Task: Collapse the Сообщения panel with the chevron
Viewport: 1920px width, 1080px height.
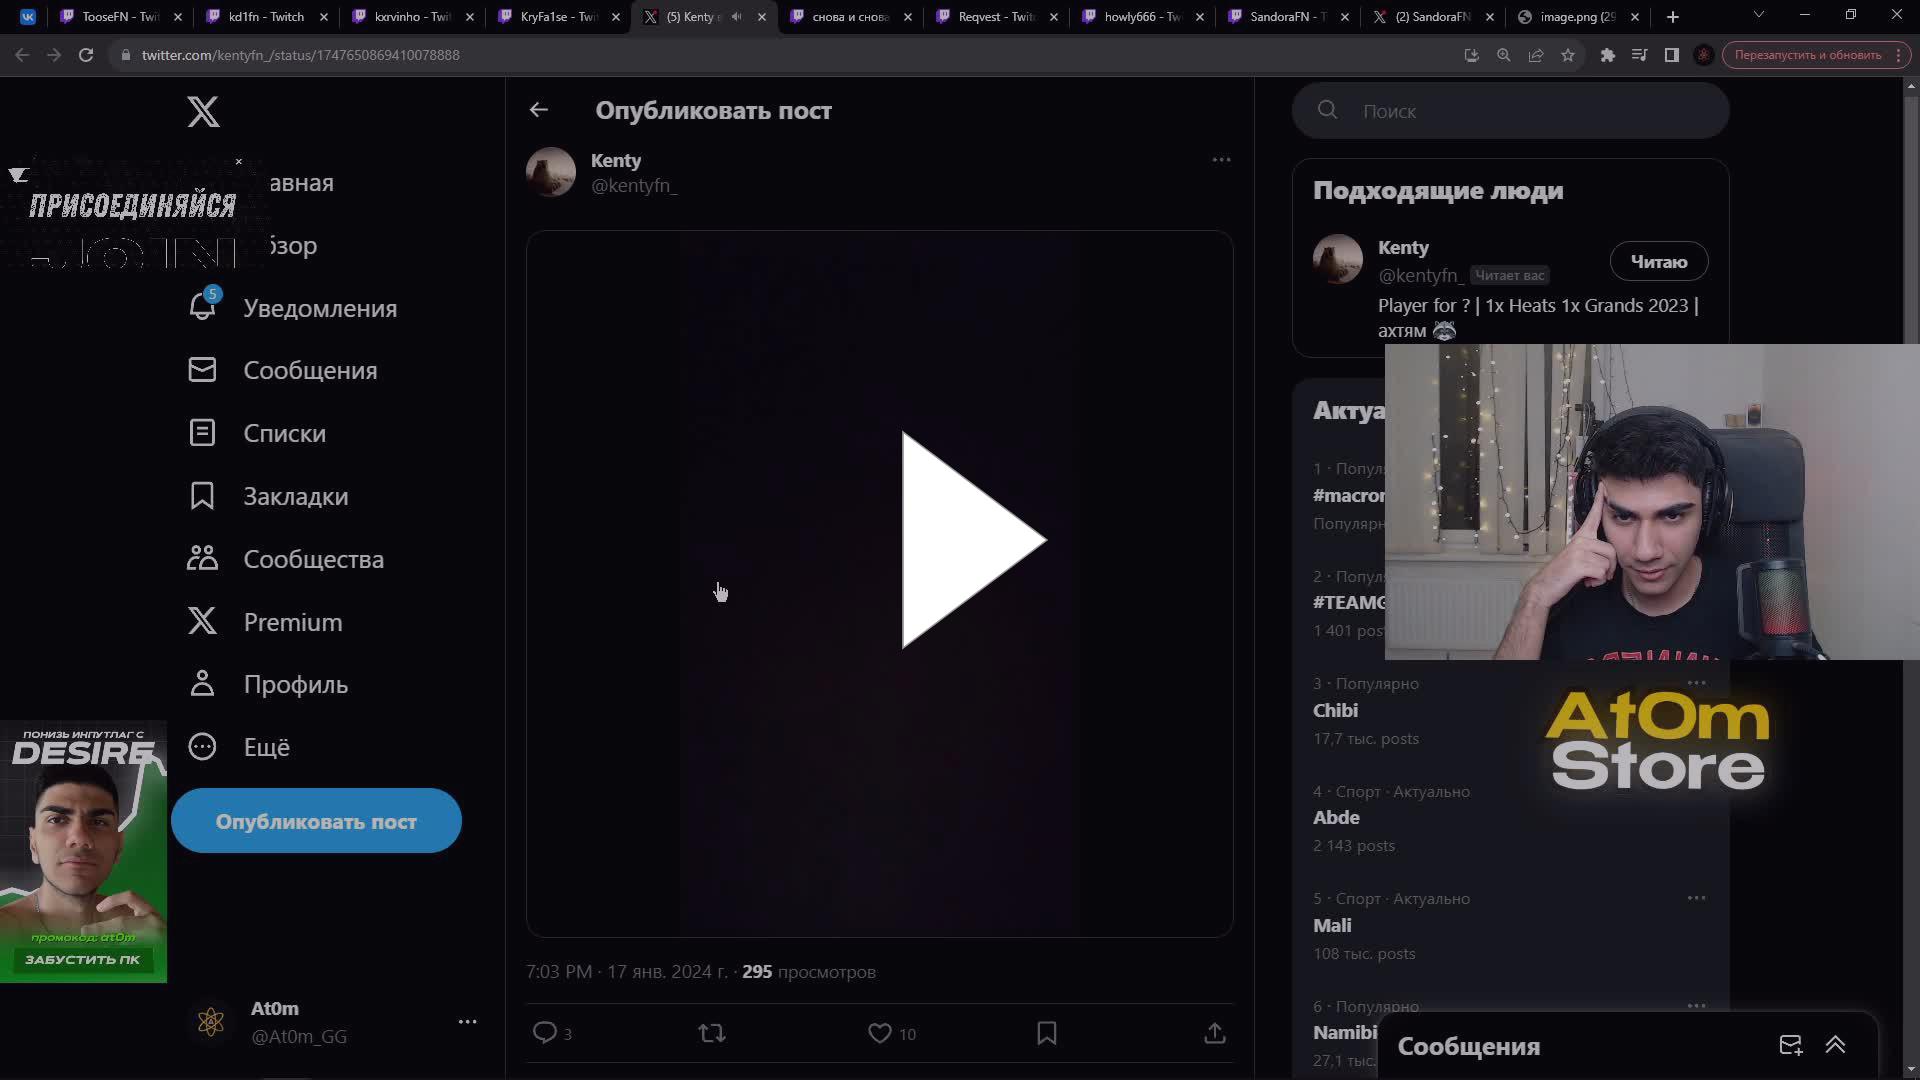Action: pos(1836,1045)
